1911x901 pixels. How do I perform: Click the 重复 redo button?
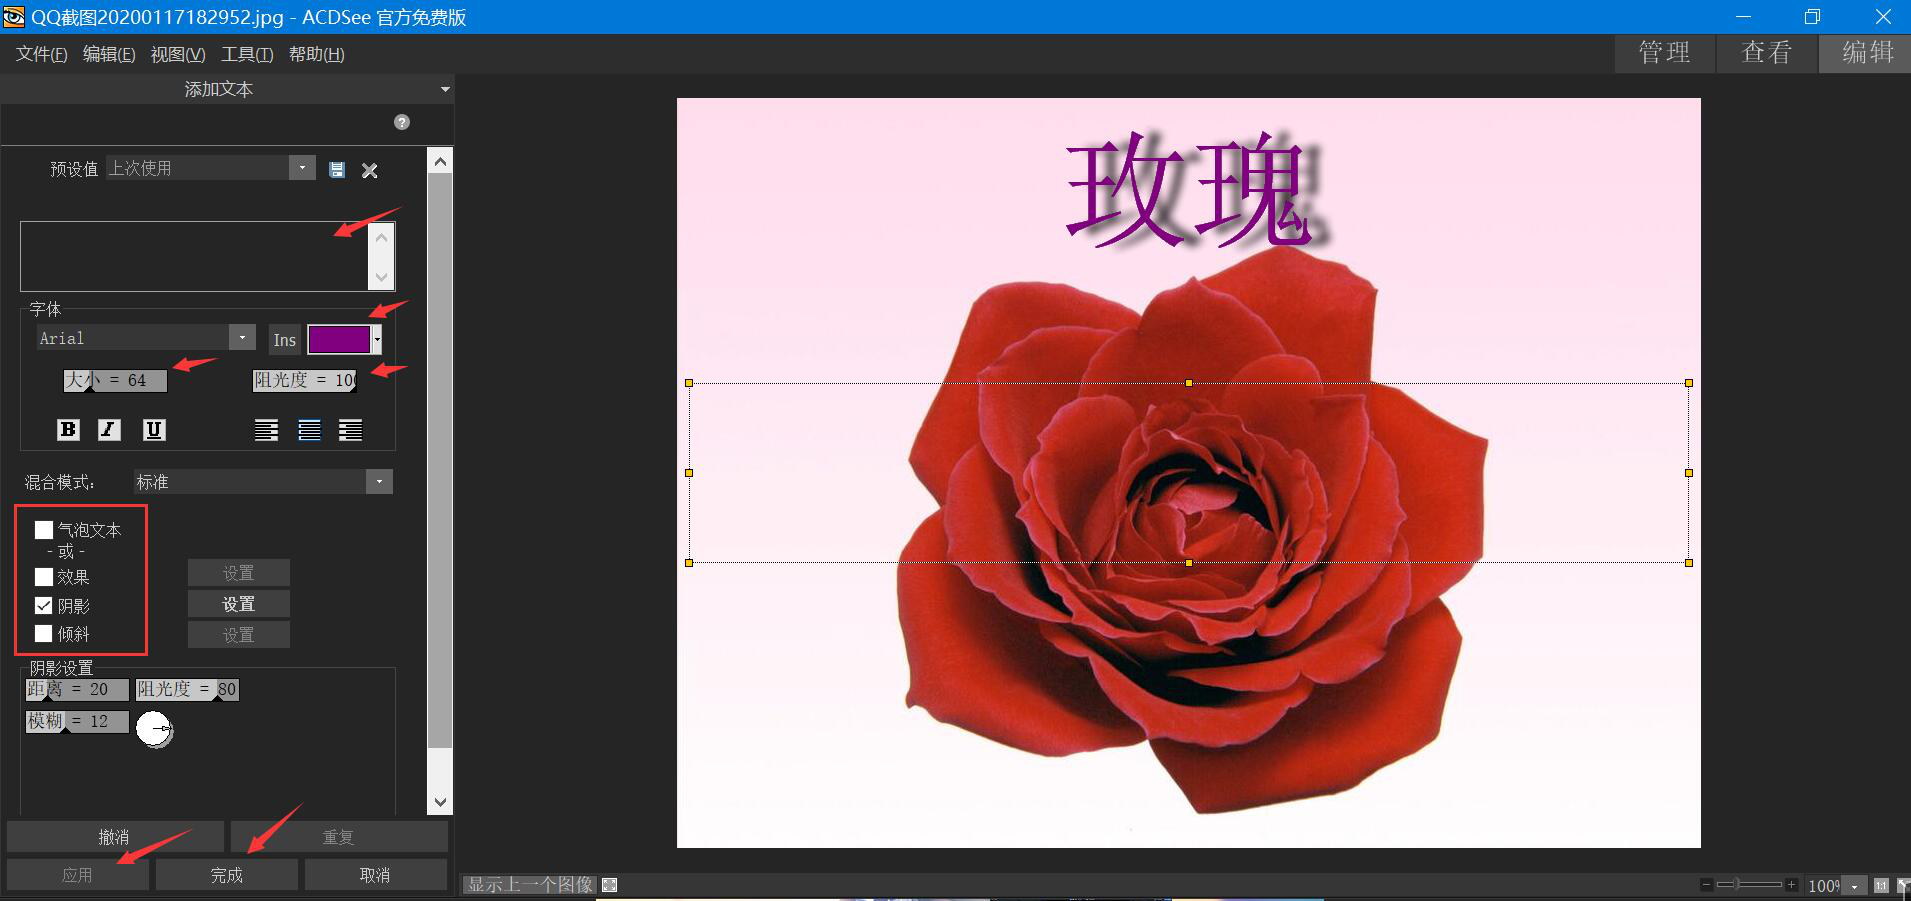[x=339, y=837]
